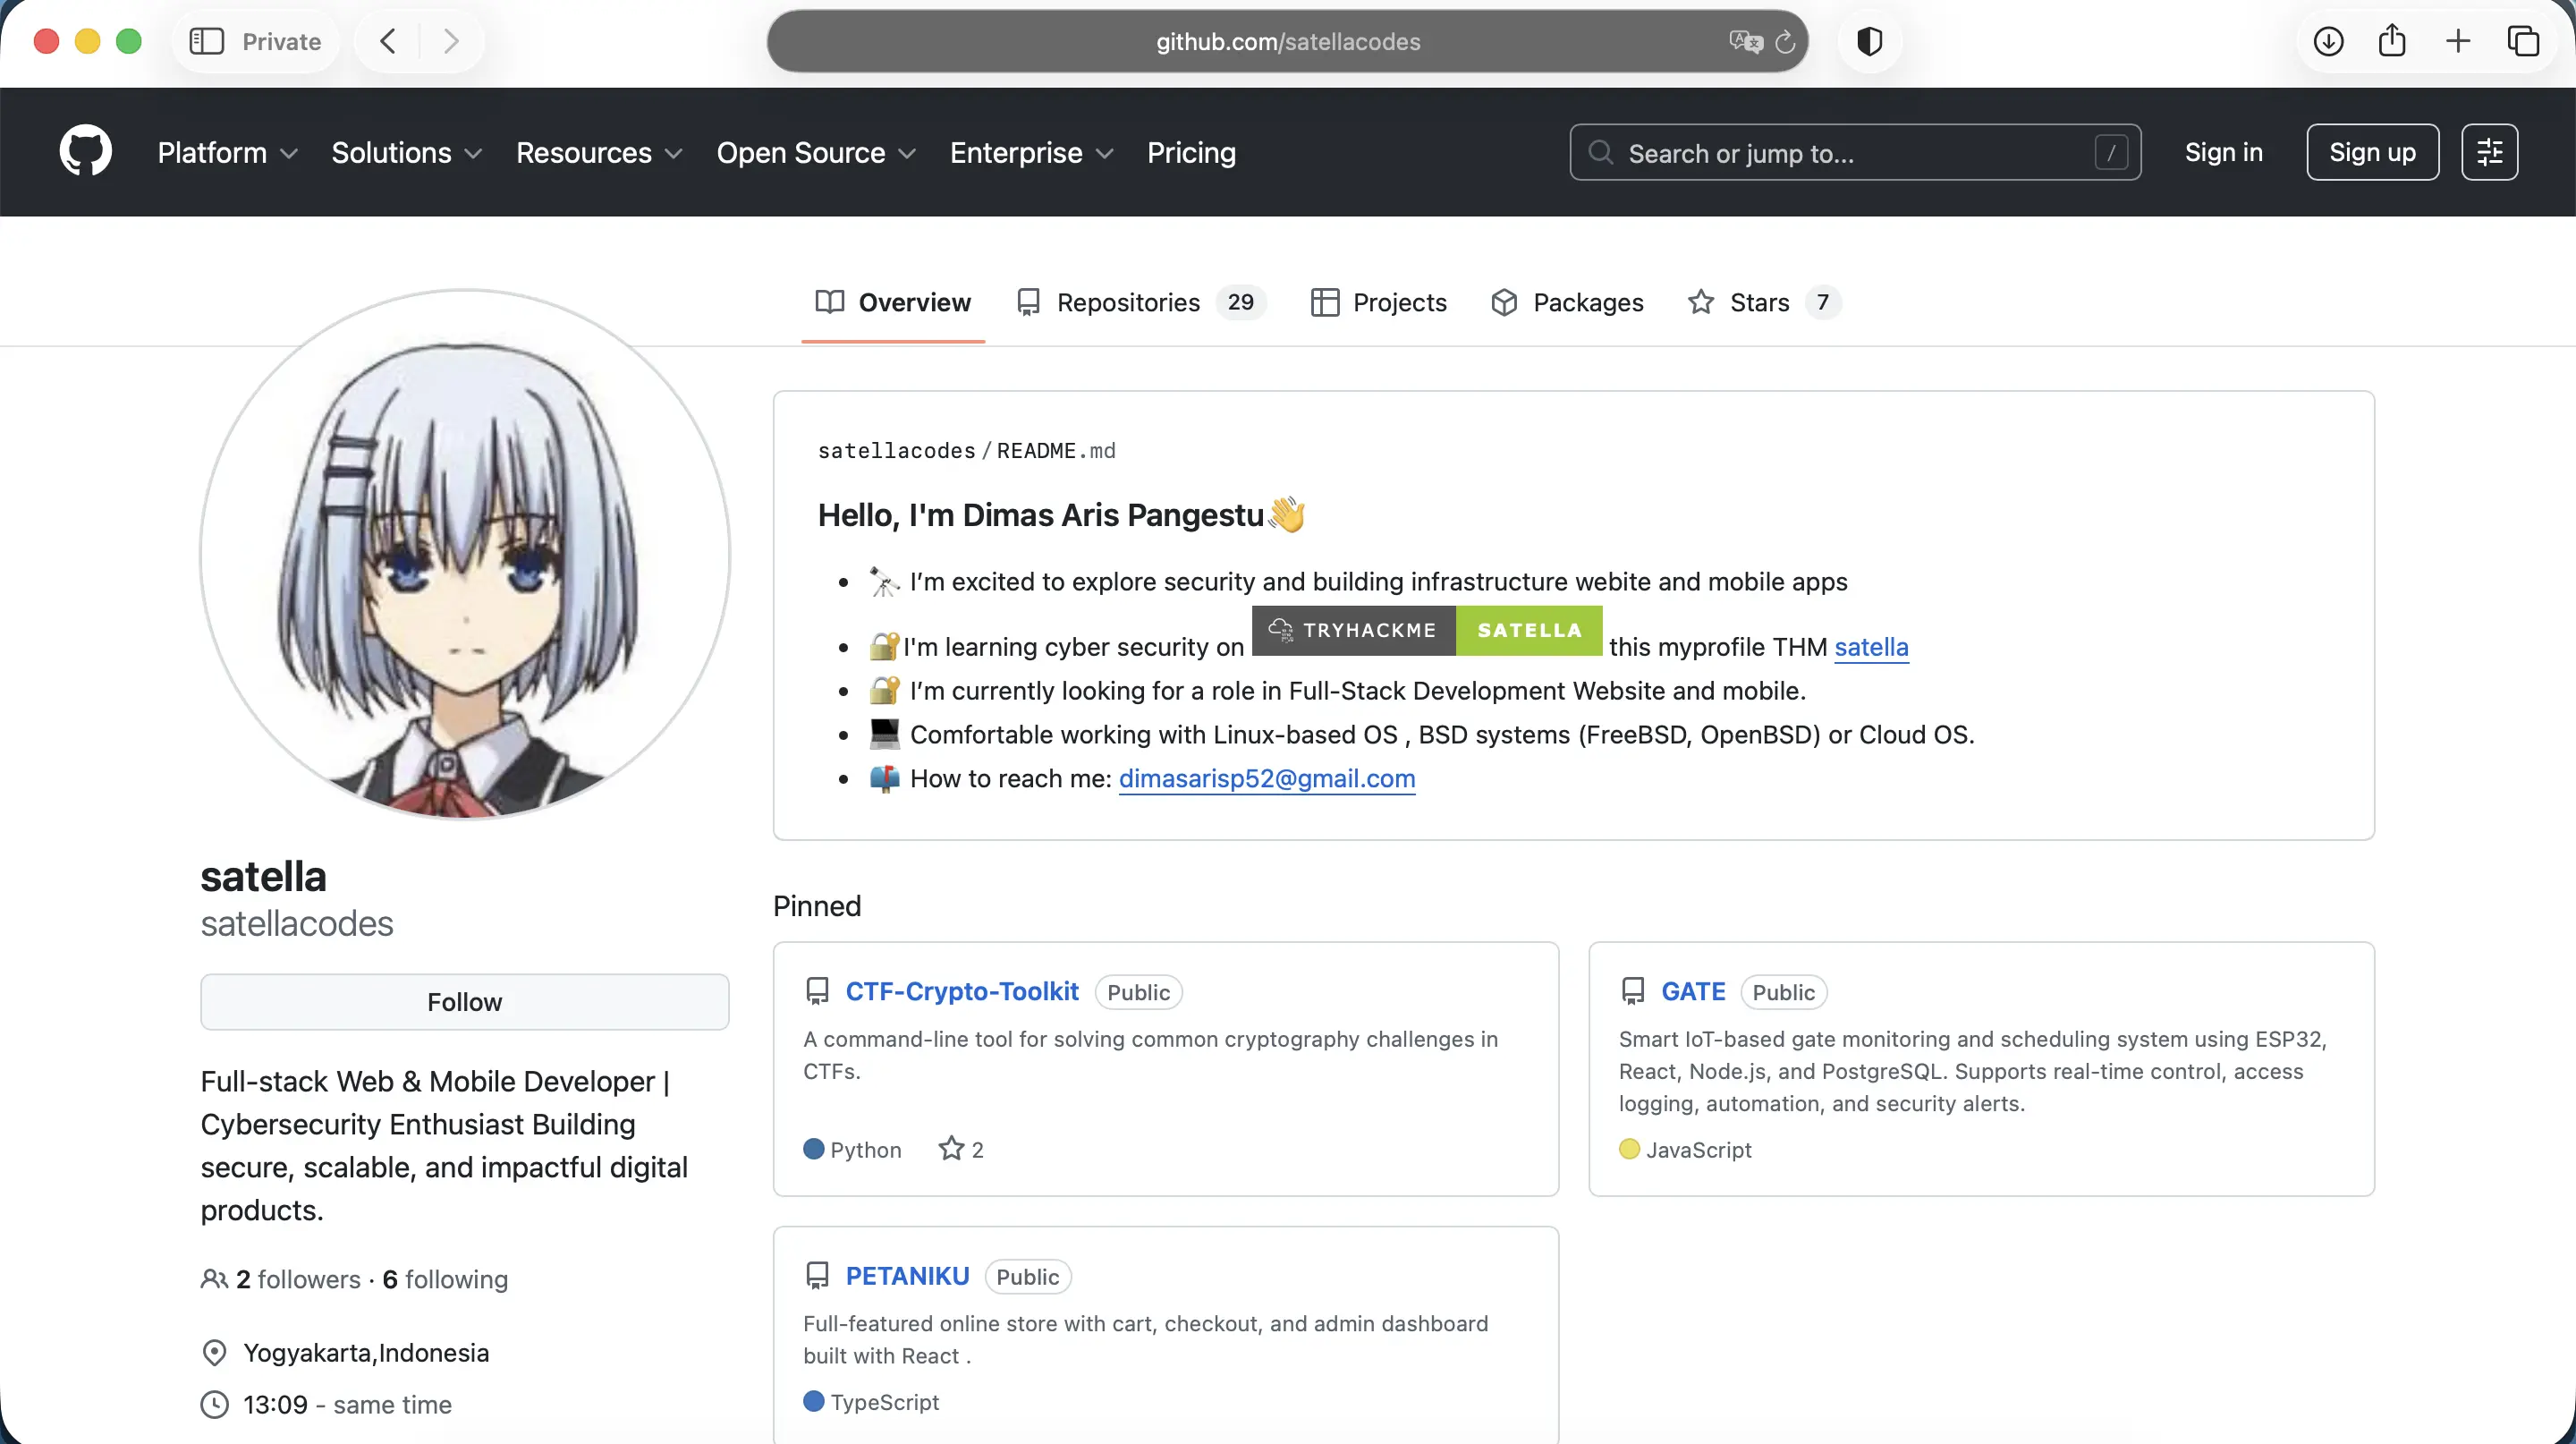Toggle the Private sidebar panel

(207, 41)
